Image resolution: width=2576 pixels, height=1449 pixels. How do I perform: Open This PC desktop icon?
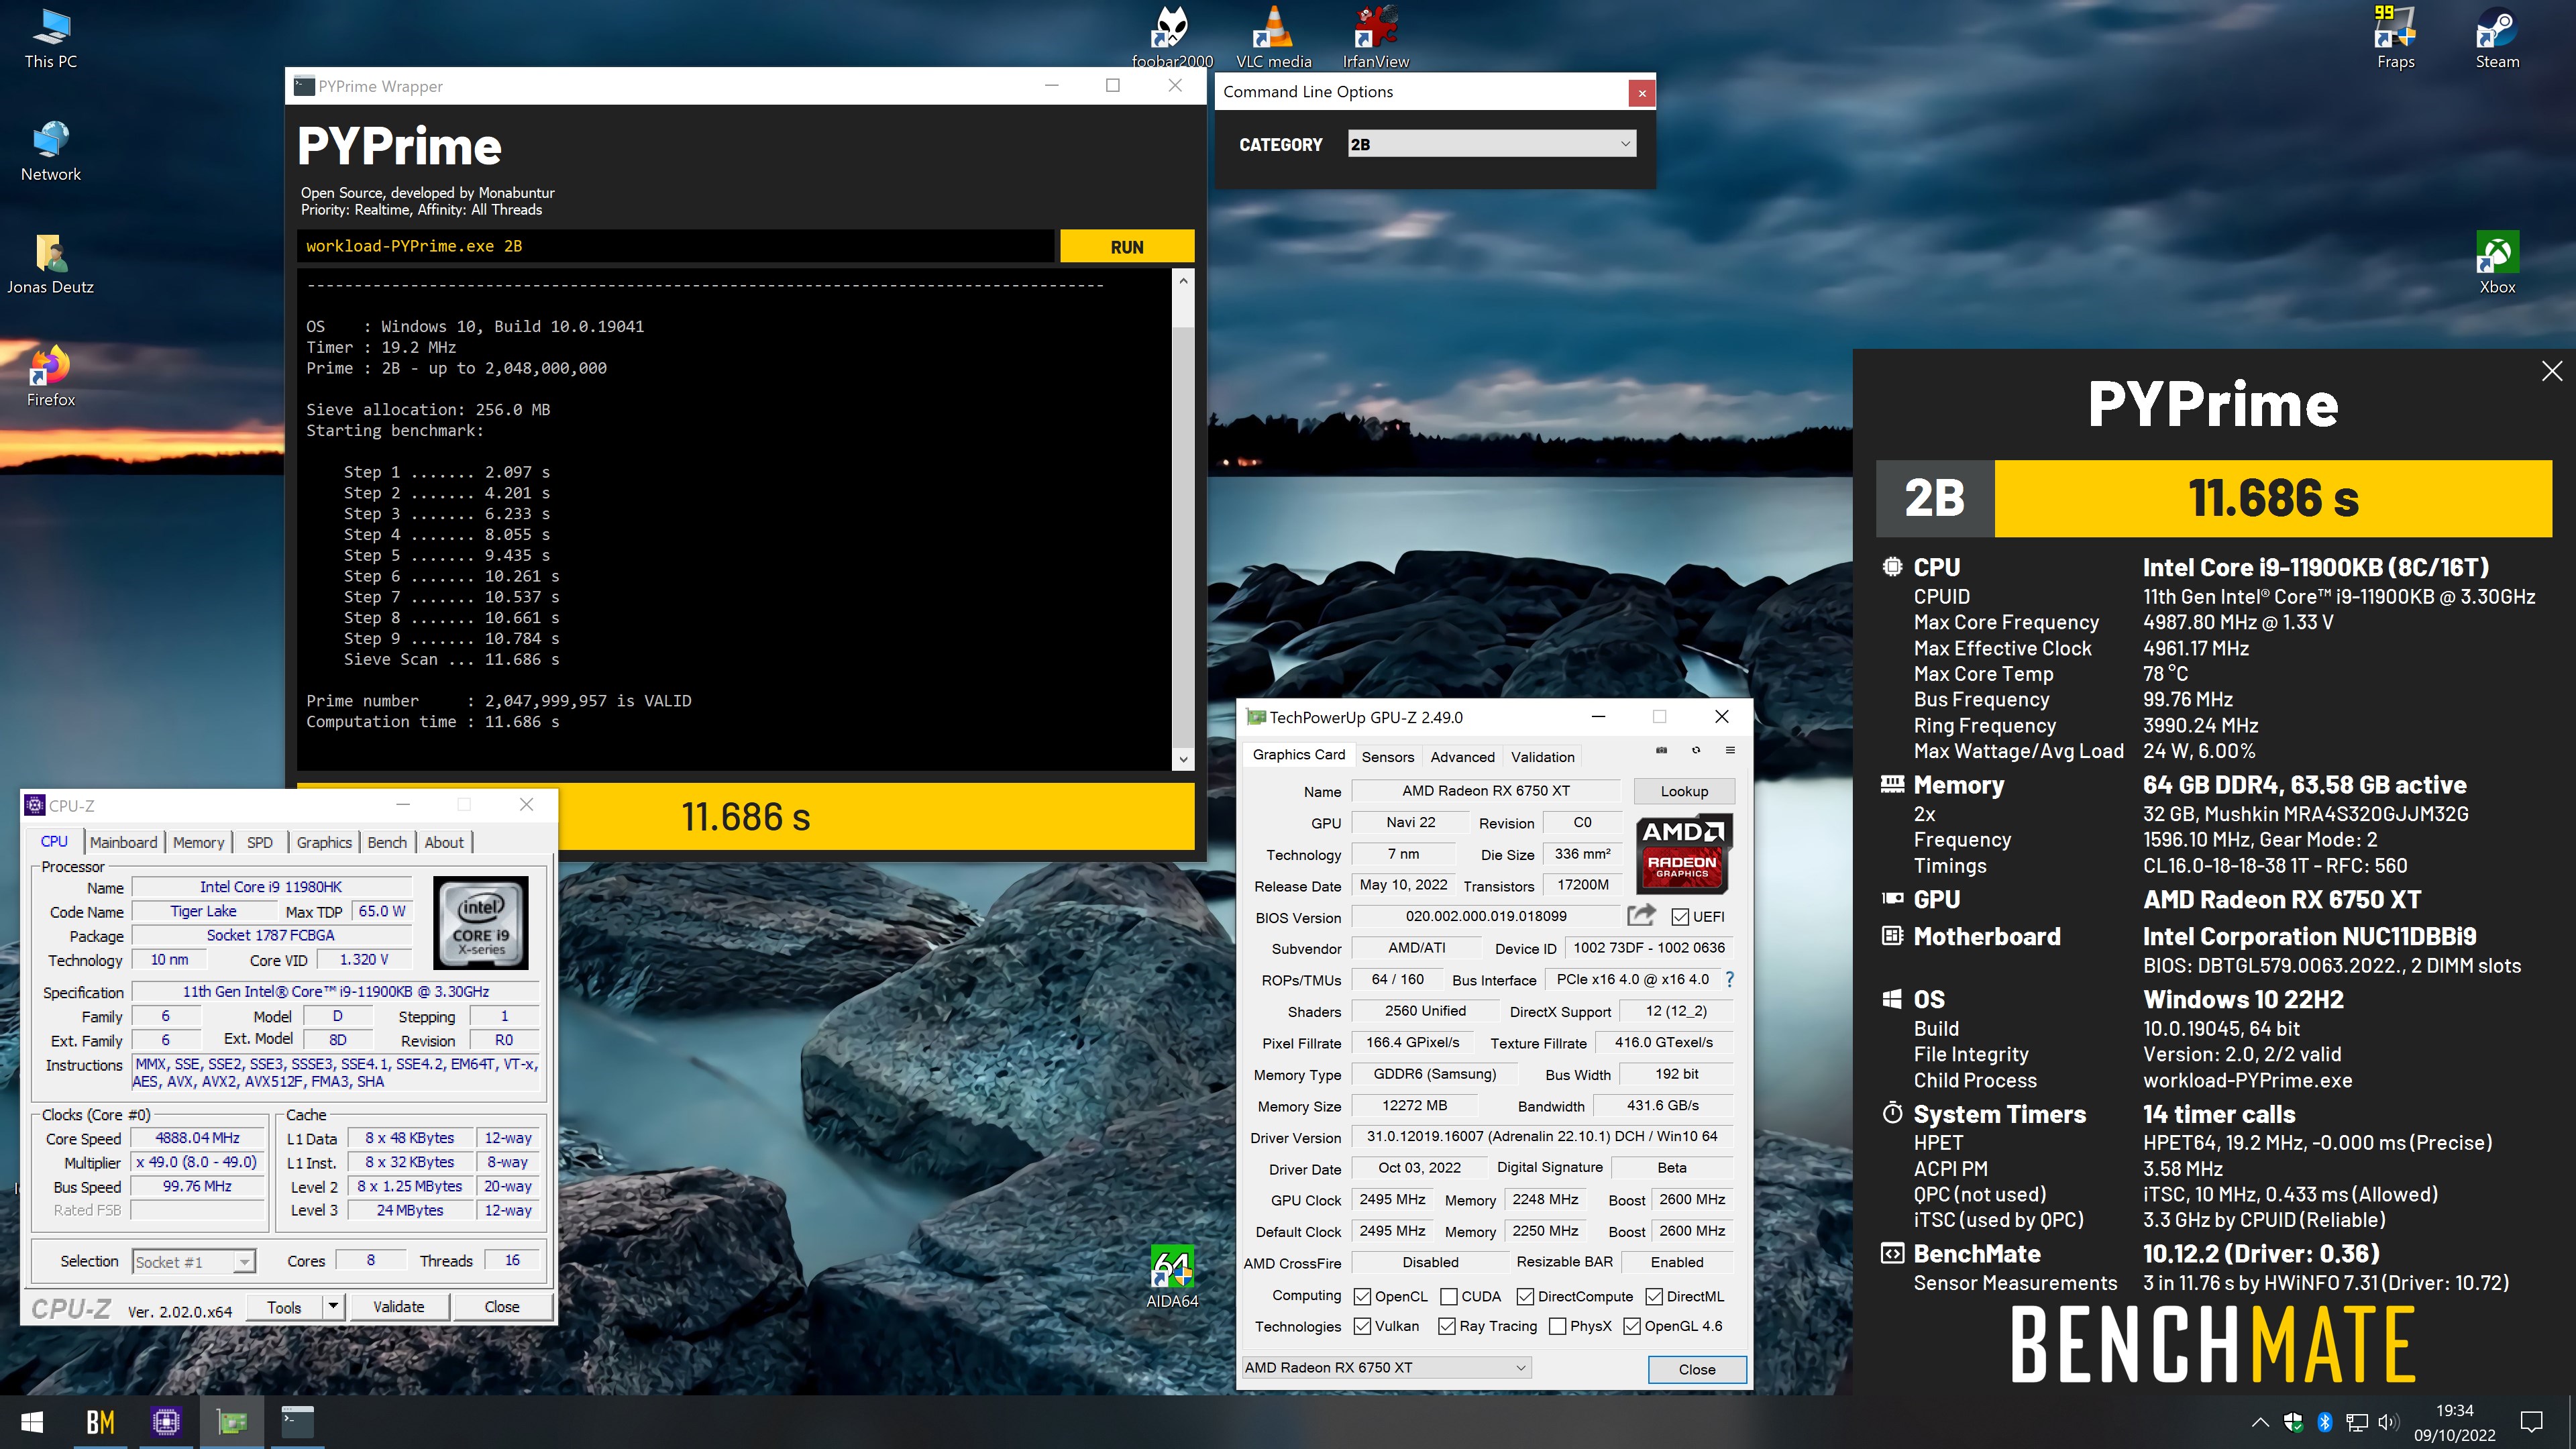[50, 40]
